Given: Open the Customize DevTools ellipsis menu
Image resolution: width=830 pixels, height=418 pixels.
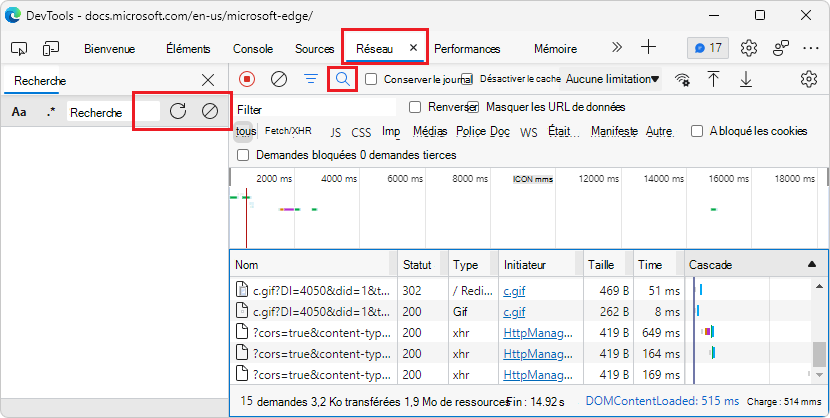Looking at the screenshot, I should pyautogui.click(x=811, y=48).
